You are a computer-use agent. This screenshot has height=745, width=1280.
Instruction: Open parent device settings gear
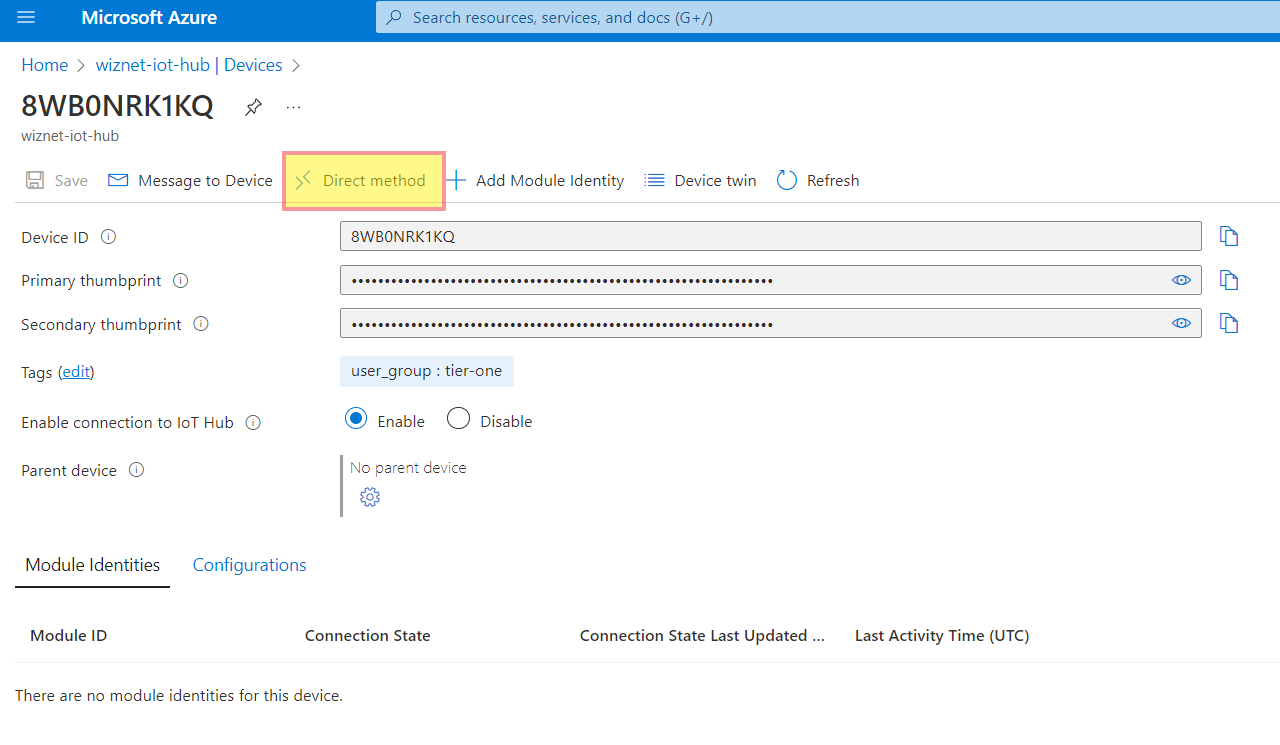[x=369, y=496]
